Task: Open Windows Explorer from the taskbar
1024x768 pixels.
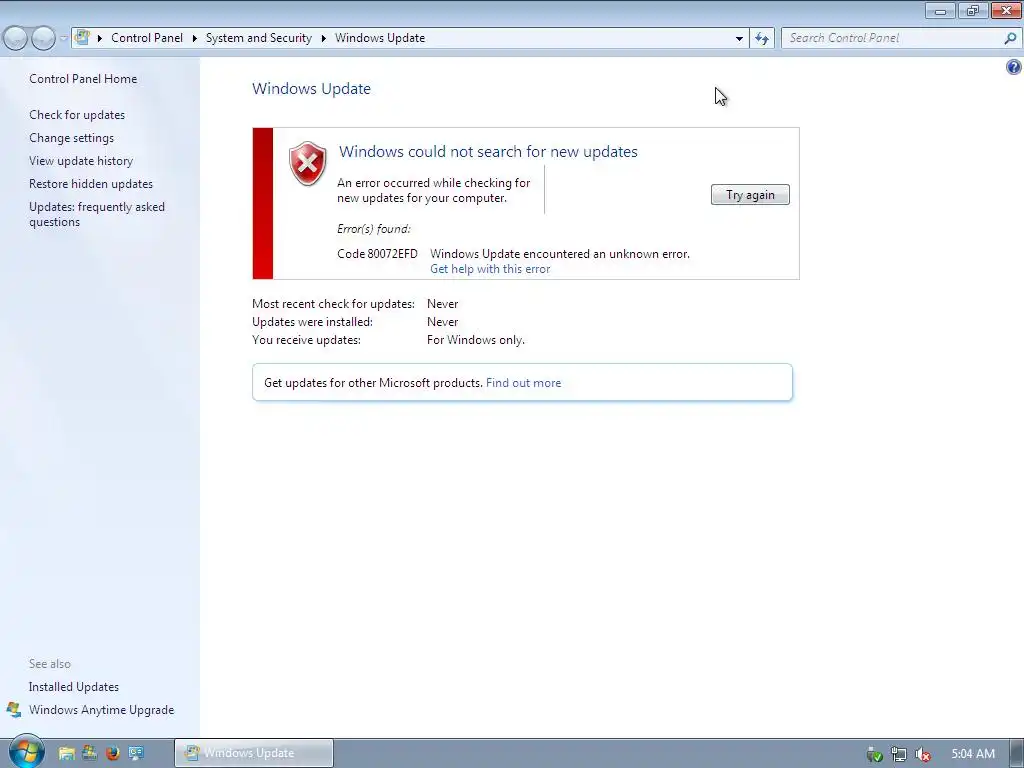Action: pos(66,753)
